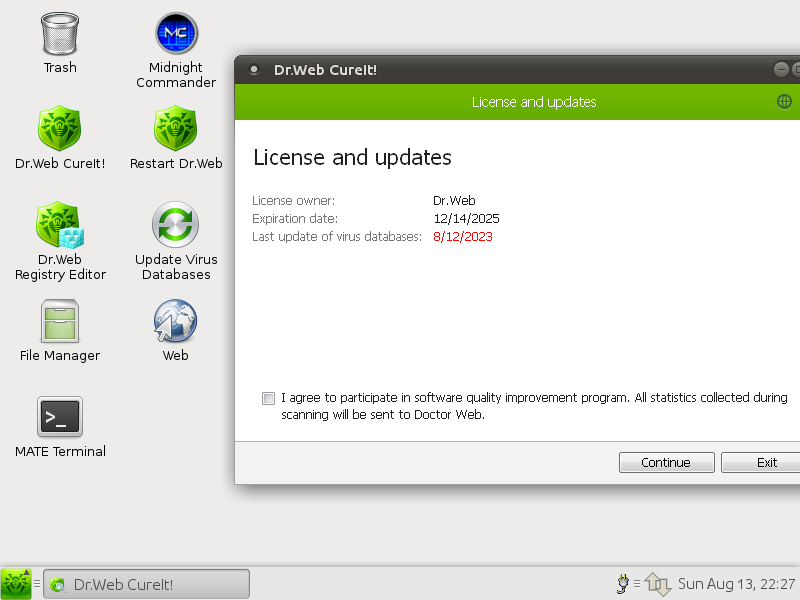
Task: Click the Sun Aug 13, 22:27 clock
Action: (x=736, y=584)
